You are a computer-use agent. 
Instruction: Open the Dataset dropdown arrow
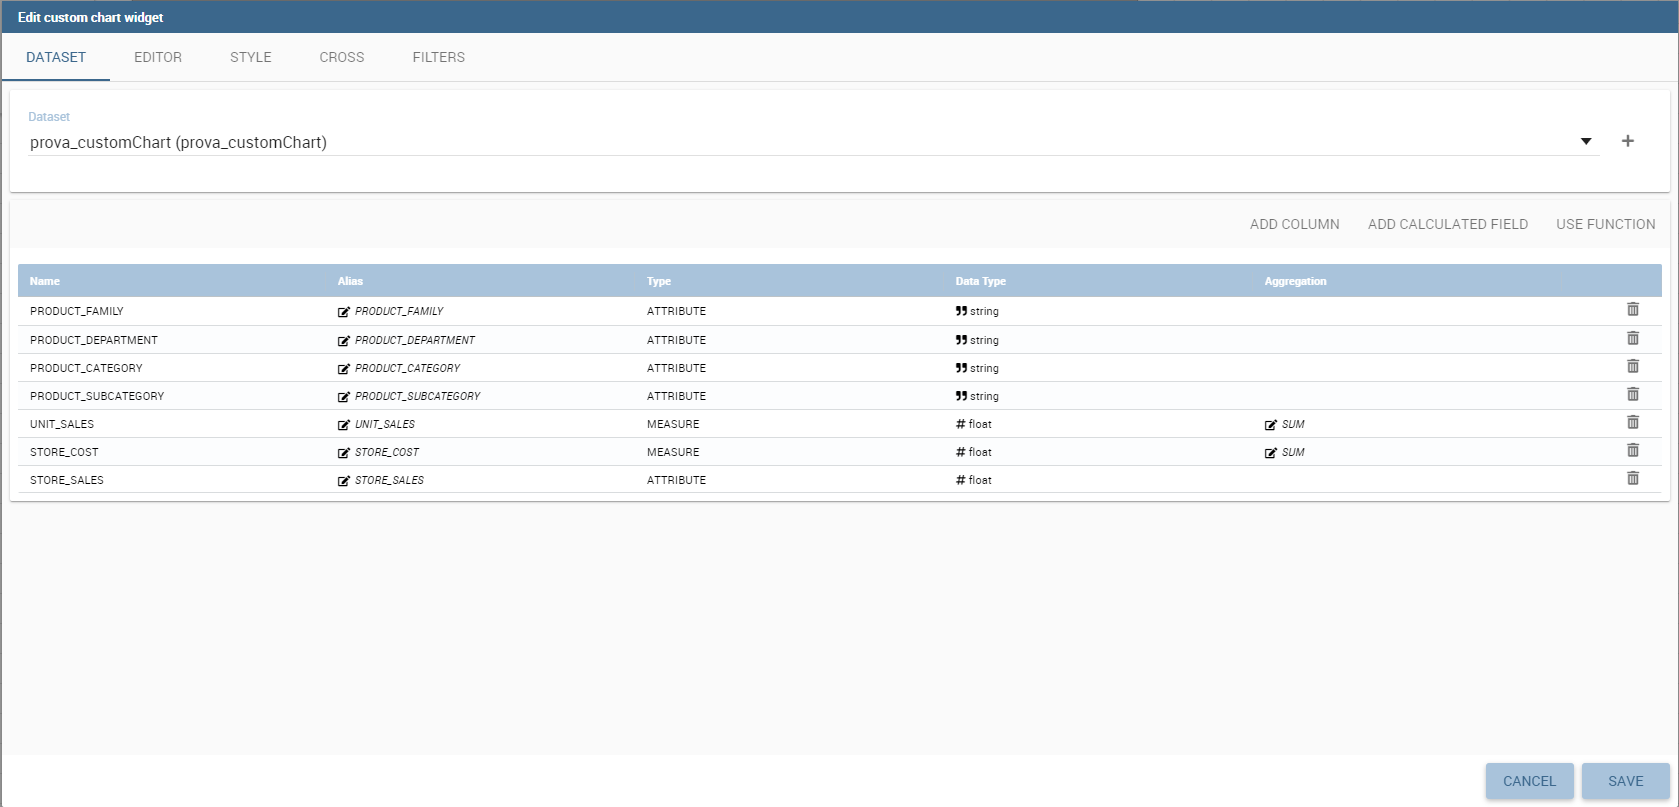(1586, 141)
